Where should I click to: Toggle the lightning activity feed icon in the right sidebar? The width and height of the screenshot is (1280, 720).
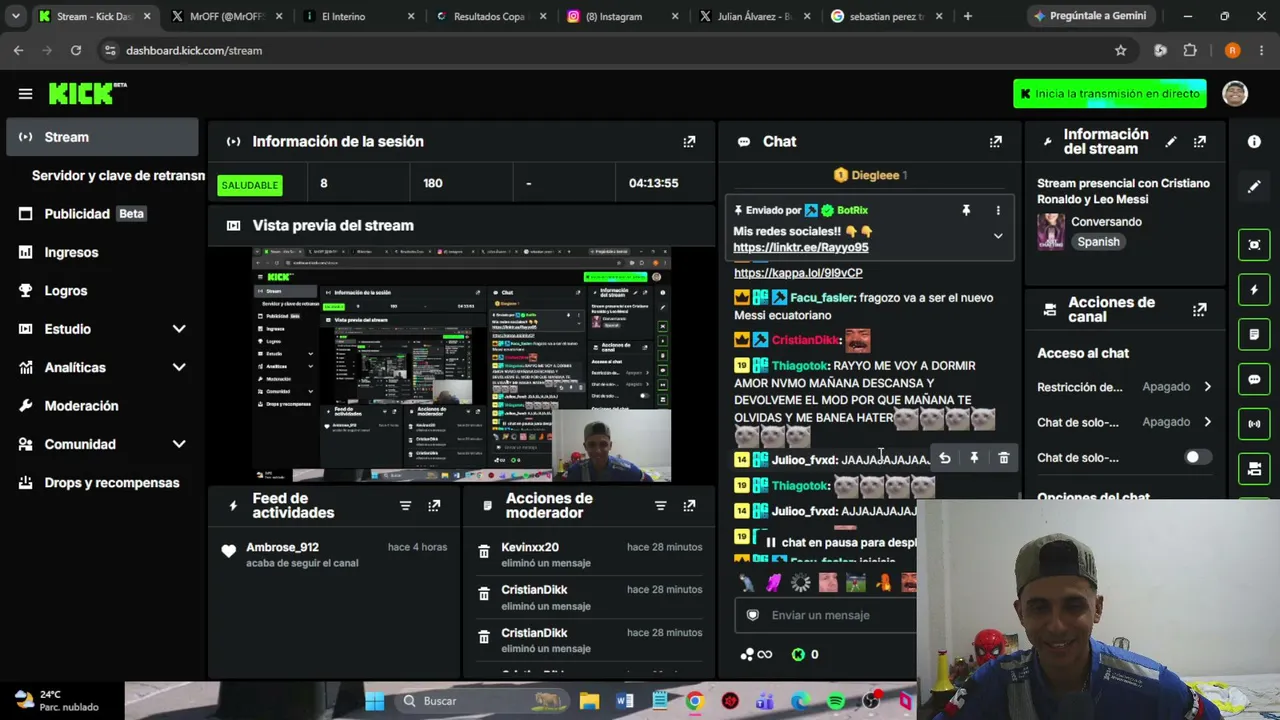pyautogui.click(x=1254, y=290)
